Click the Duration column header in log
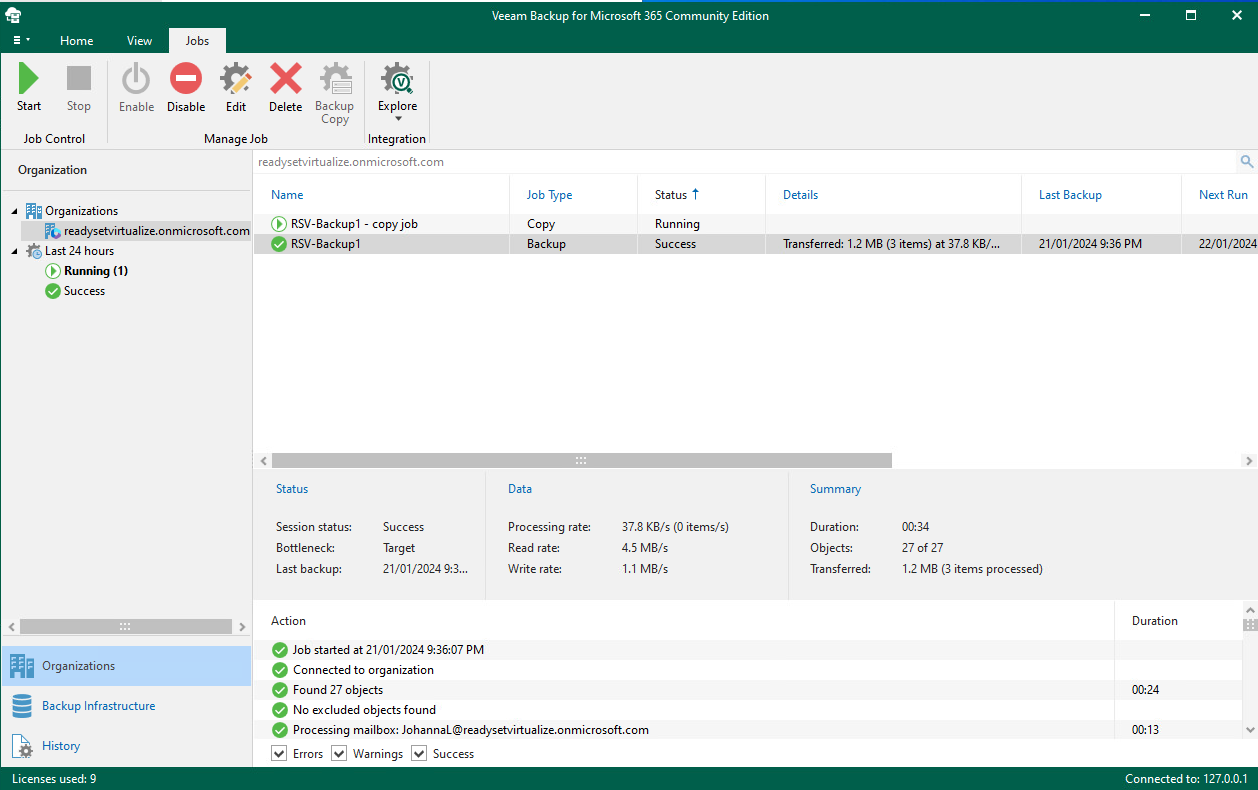1258x790 pixels. pyautogui.click(x=1155, y=621)
